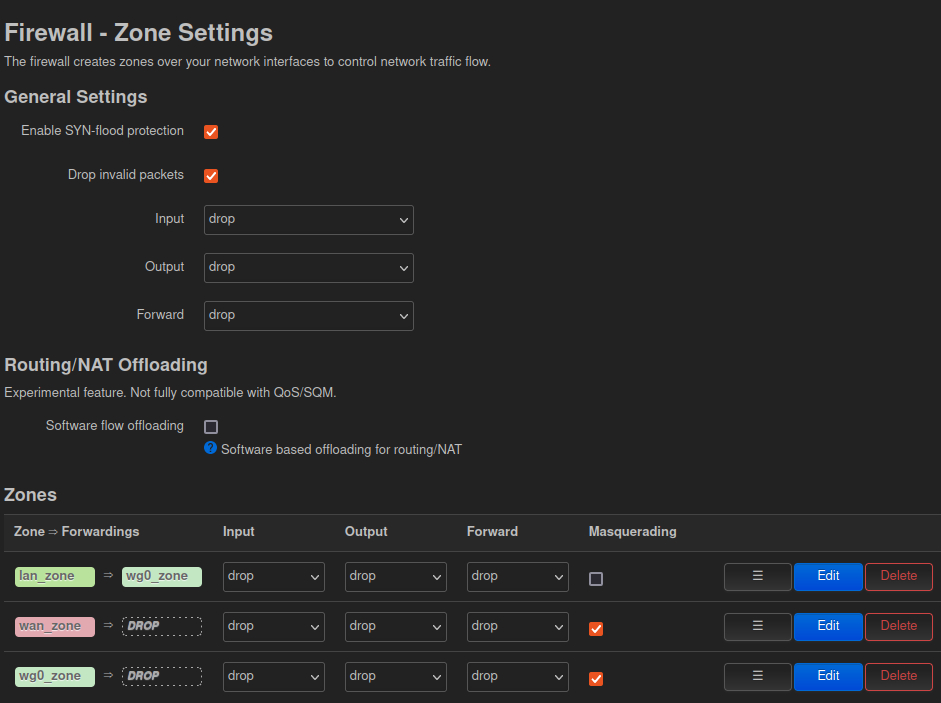Click the green lan_zone badge
This screenshot has width=941, height=703.
pyautogui.click(x=55, y=577)
